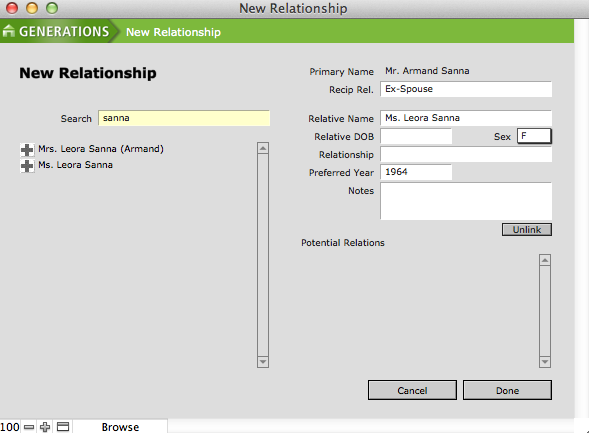Click the Done button
The image size is (589, 433).
[507, 390]
